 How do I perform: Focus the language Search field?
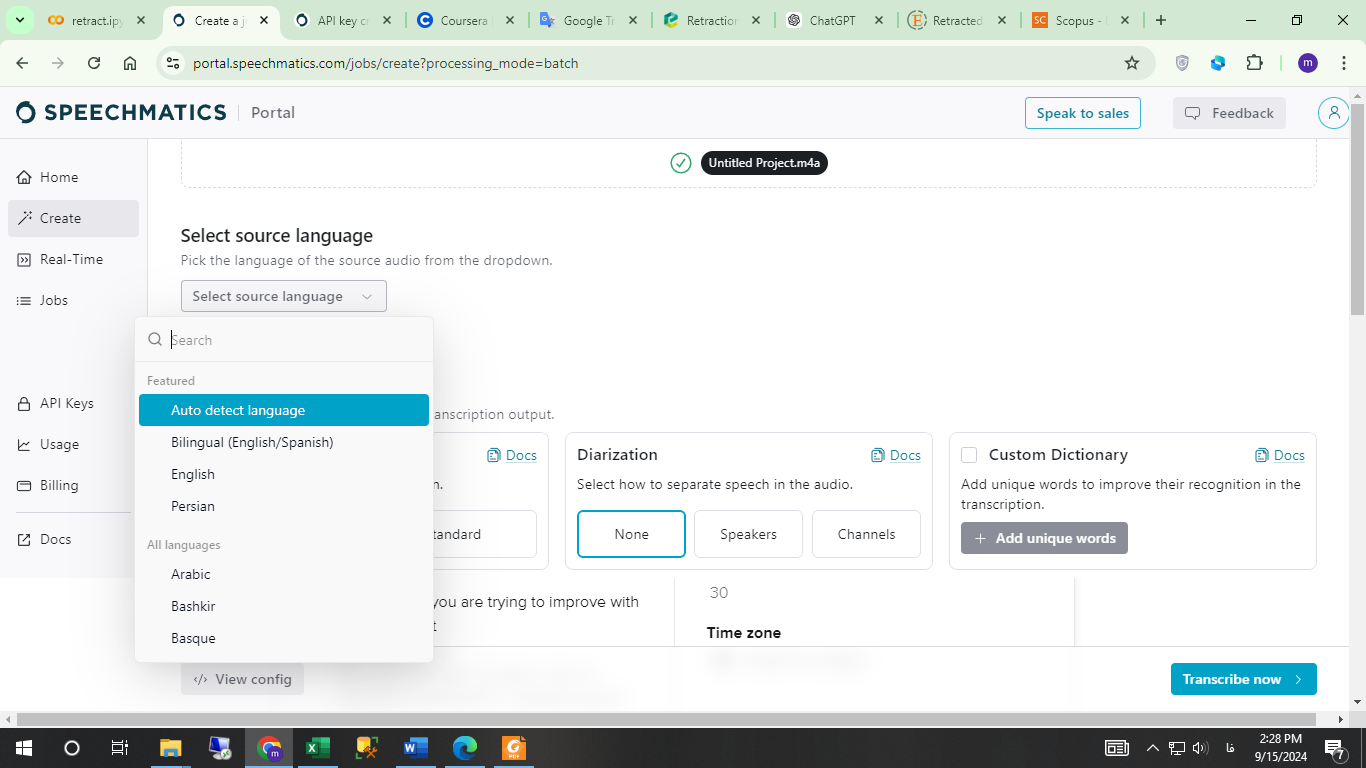284,340
